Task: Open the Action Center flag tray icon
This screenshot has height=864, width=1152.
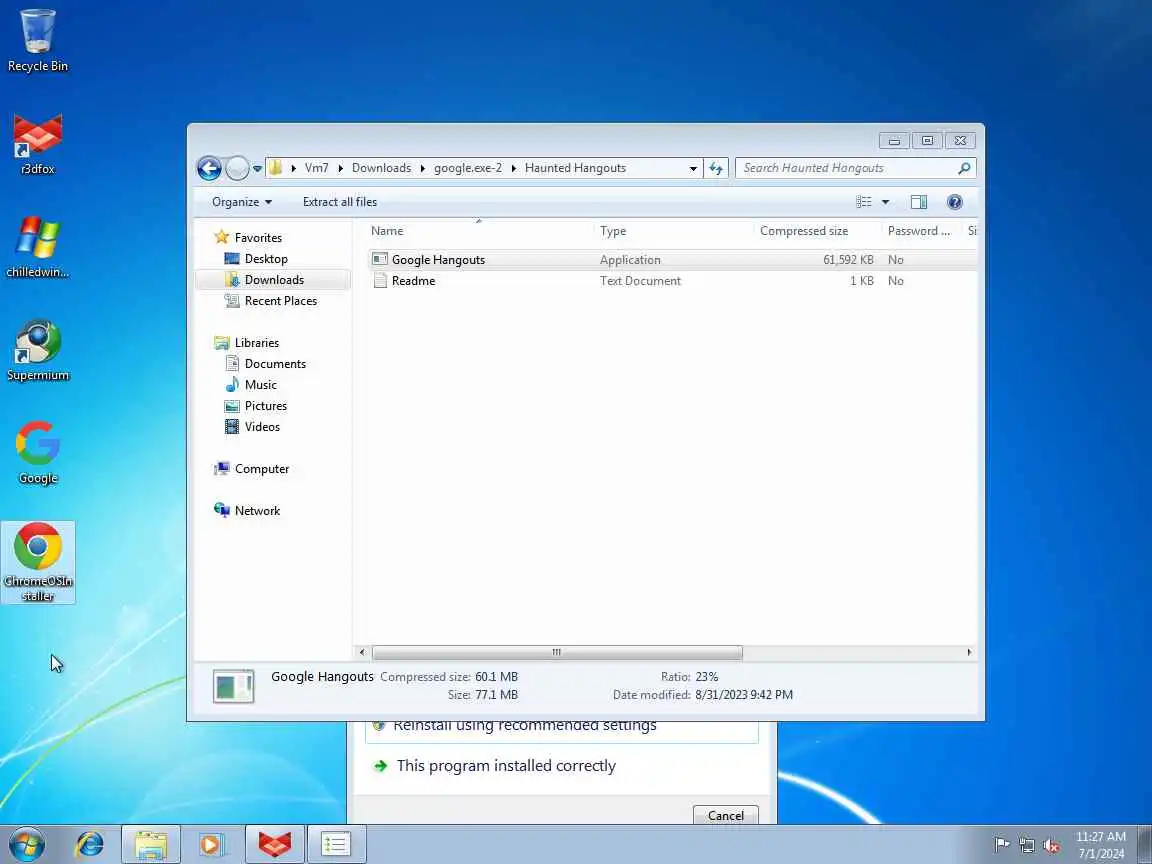Action: point(1001,845)
